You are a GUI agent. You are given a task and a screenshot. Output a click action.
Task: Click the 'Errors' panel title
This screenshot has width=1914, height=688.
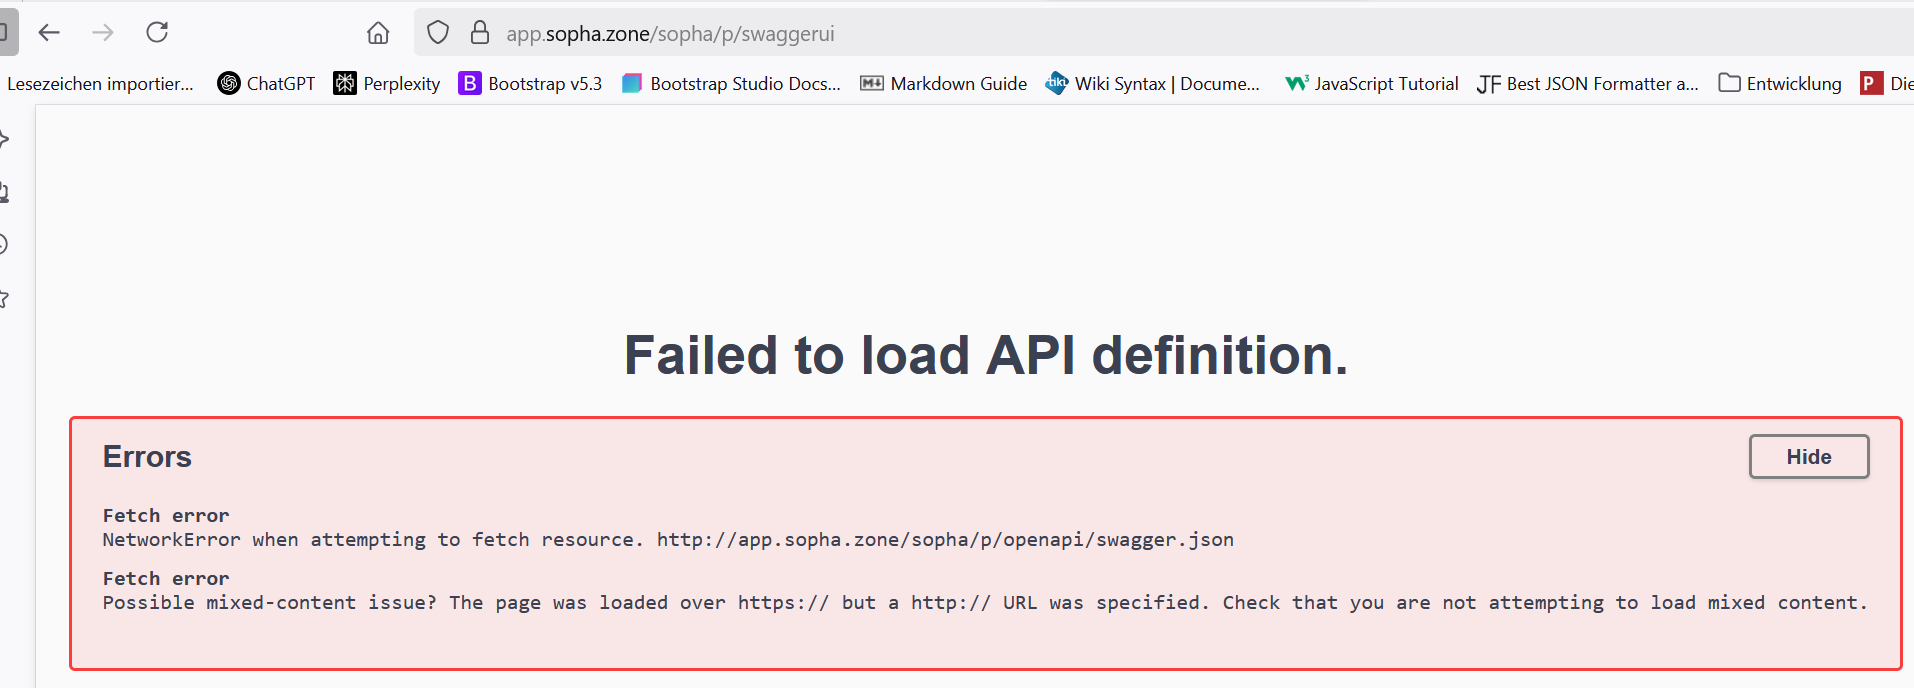click(147, 457)
